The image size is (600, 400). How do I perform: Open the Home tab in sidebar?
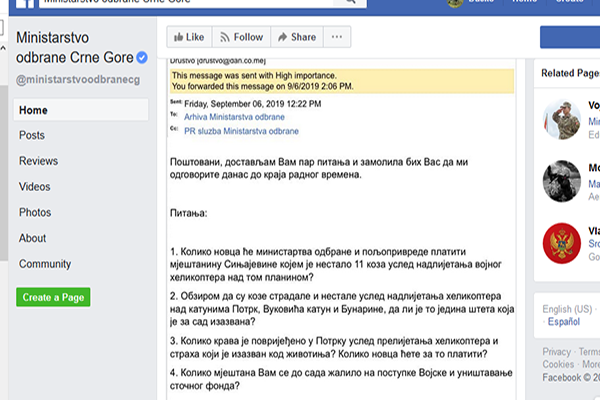click(x=33, y=110)
